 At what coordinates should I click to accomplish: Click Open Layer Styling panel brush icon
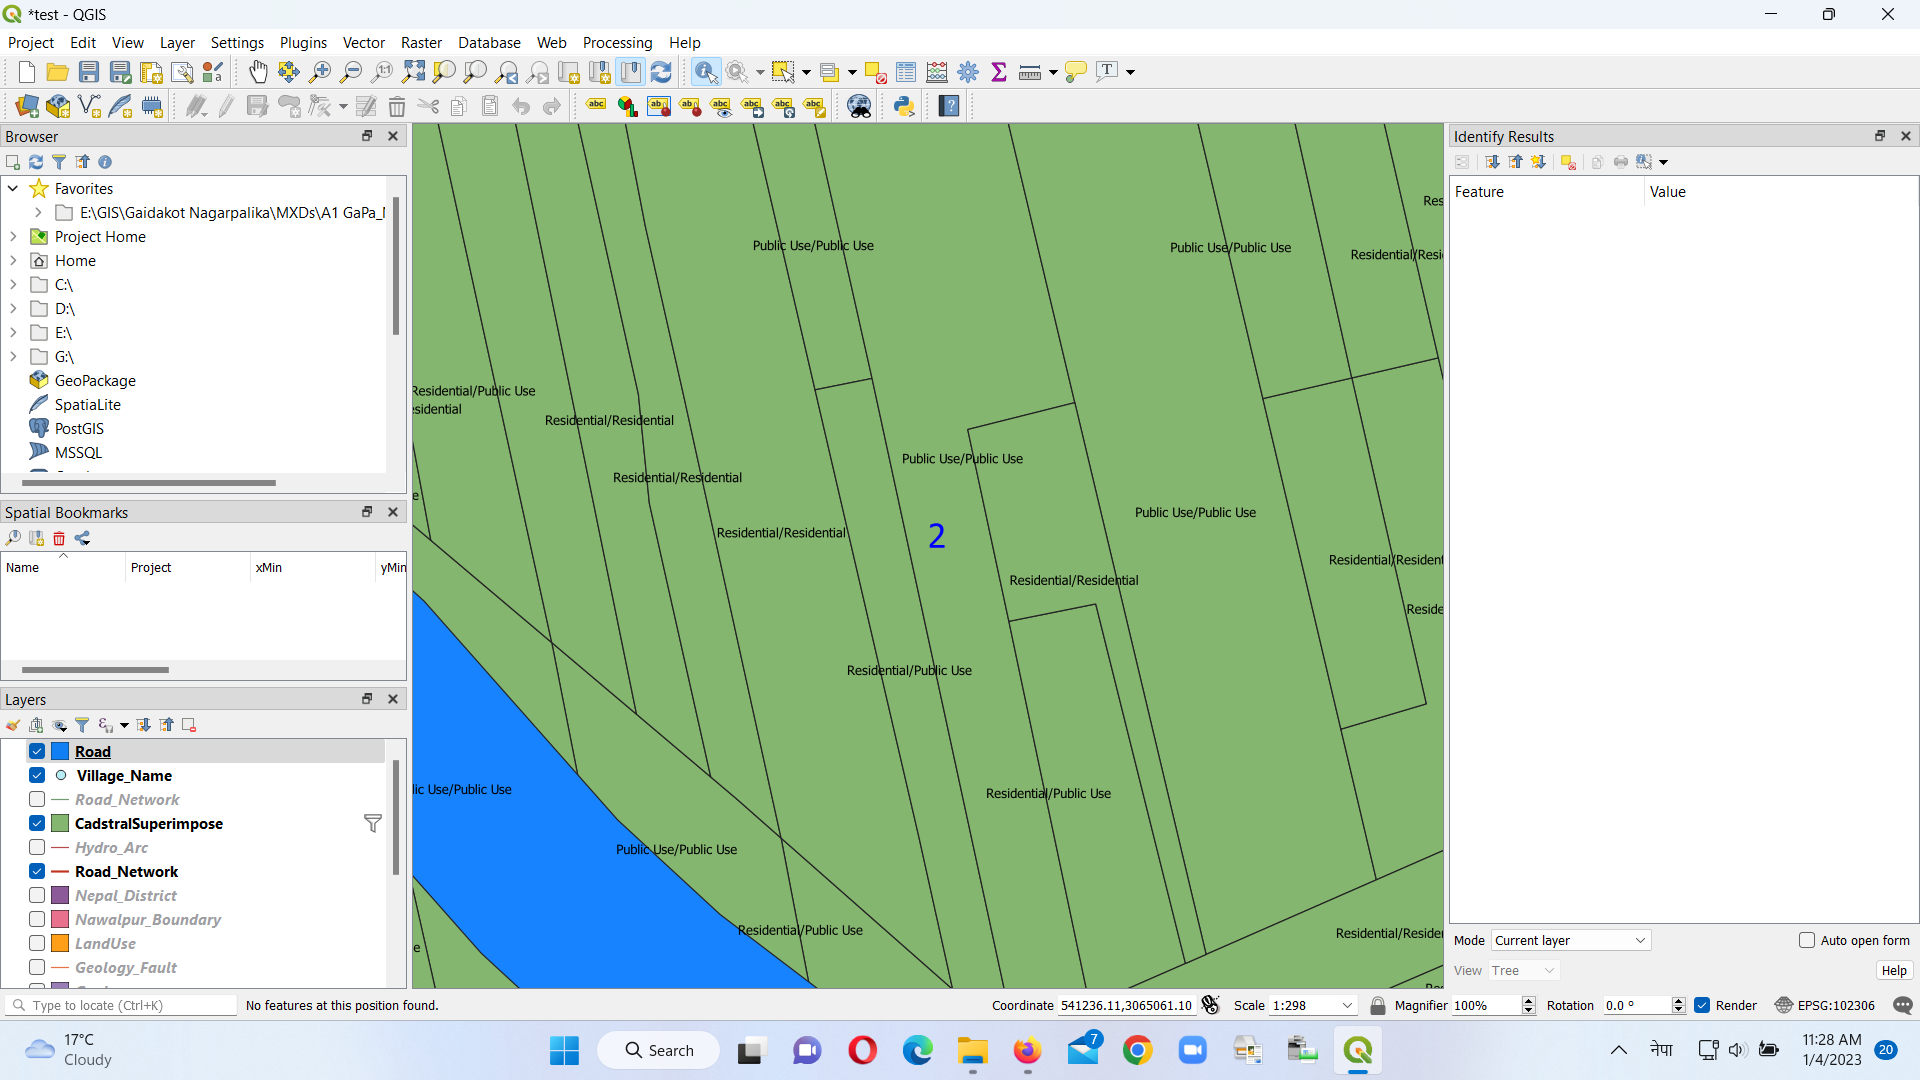coord(13,725)
